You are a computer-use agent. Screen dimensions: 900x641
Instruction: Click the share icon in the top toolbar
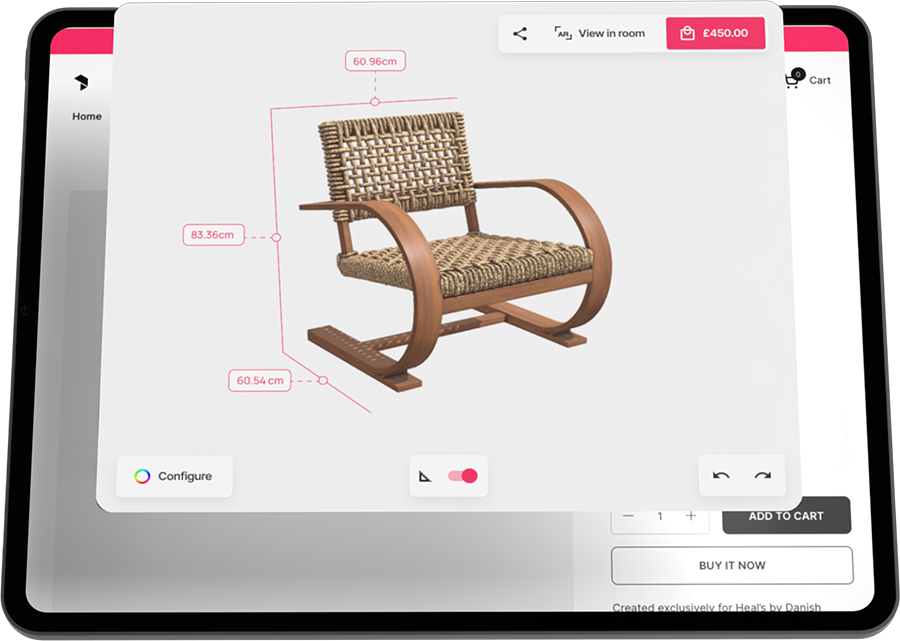520,33
